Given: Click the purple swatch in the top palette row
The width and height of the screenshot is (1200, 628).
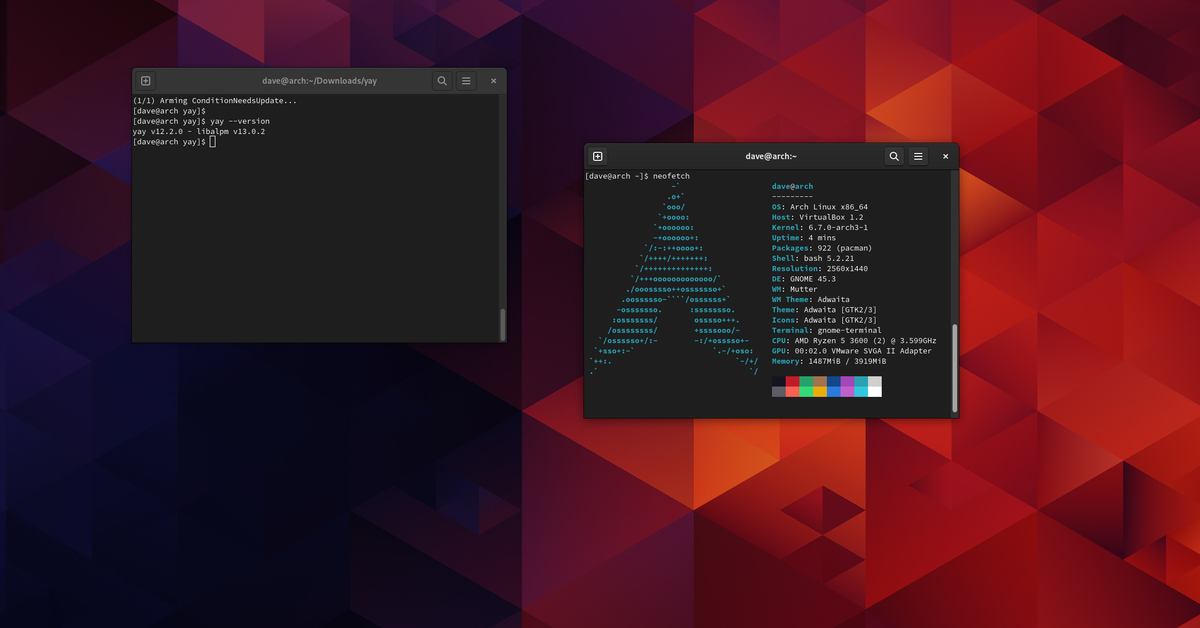Looking at the screenshot, I should tap(847, 381).
